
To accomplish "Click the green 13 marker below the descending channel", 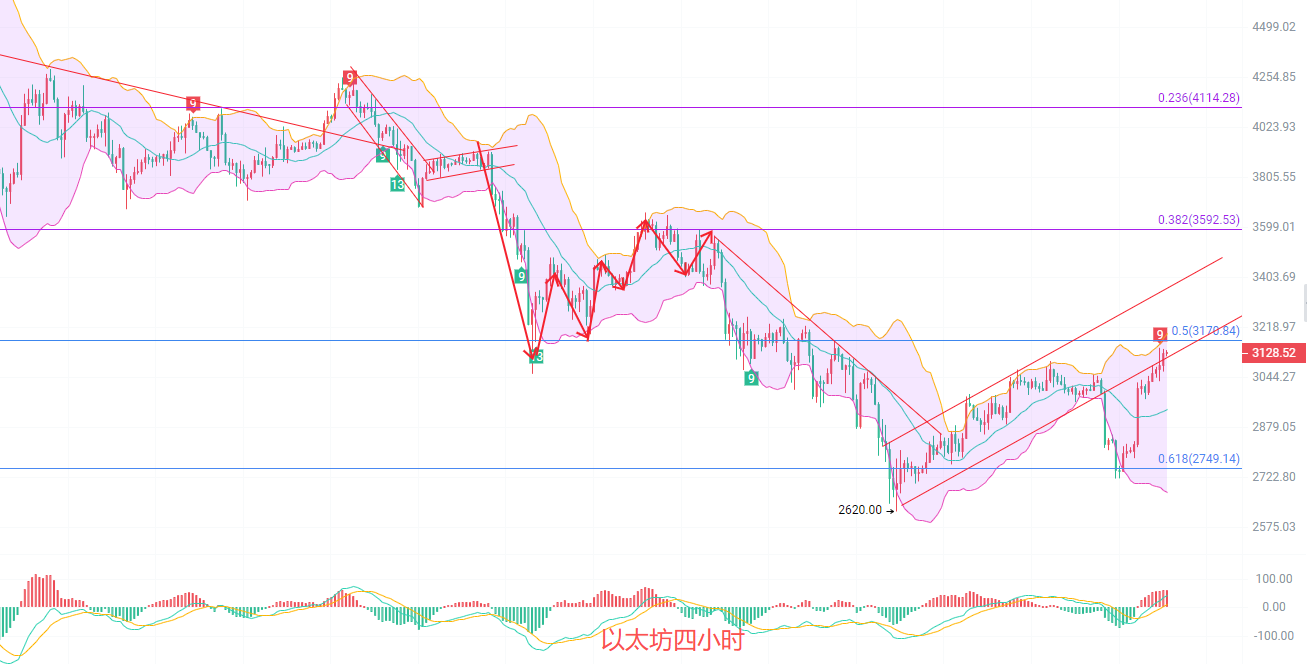I will click(x=397, y=185).
